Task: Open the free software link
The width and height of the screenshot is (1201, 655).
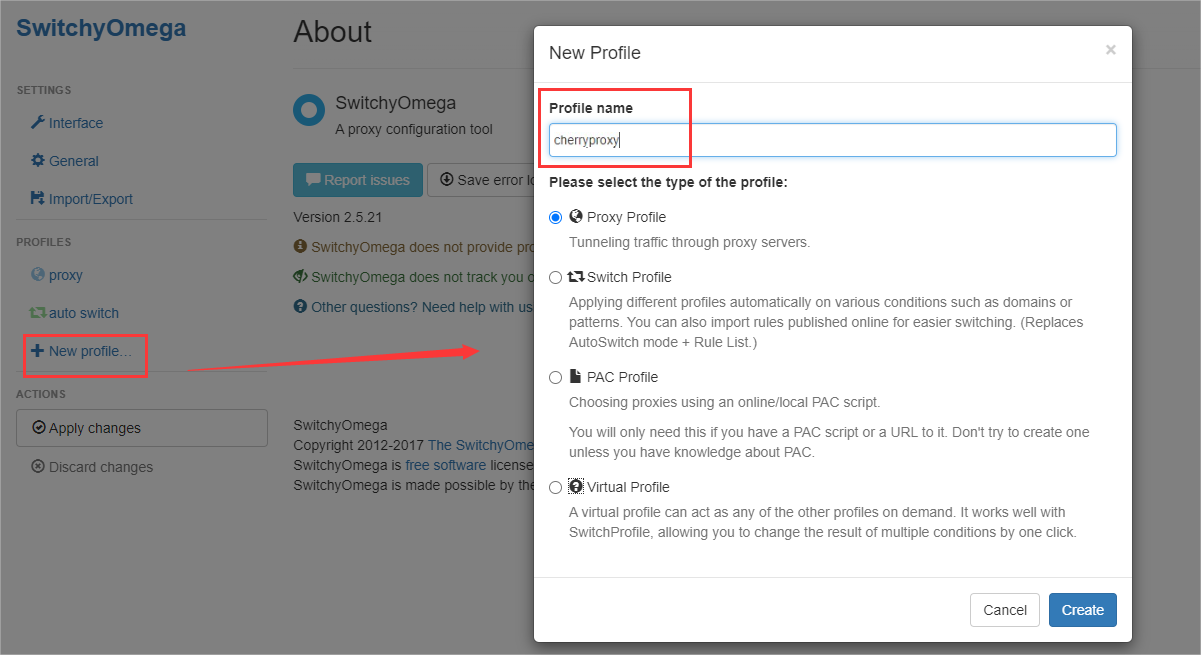Action: click(x=446, y=465)
